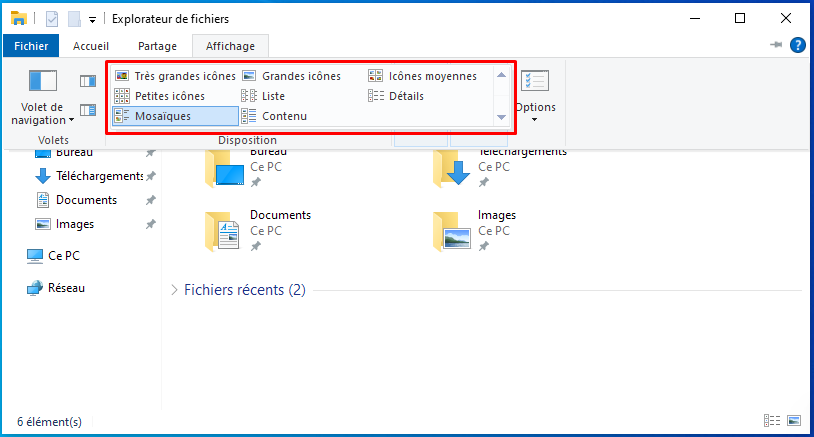Expand the Fichiers récents (2) section

(x=174, y=290)
